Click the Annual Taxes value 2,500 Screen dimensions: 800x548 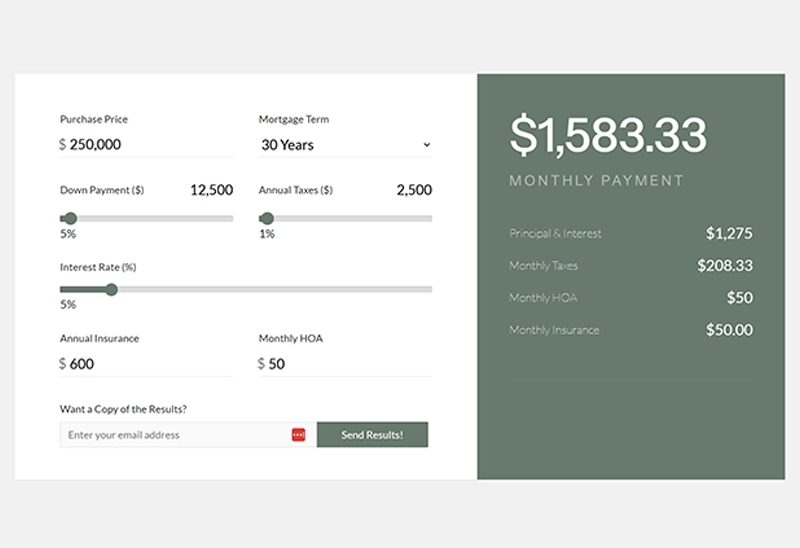(x=414, y=190)
